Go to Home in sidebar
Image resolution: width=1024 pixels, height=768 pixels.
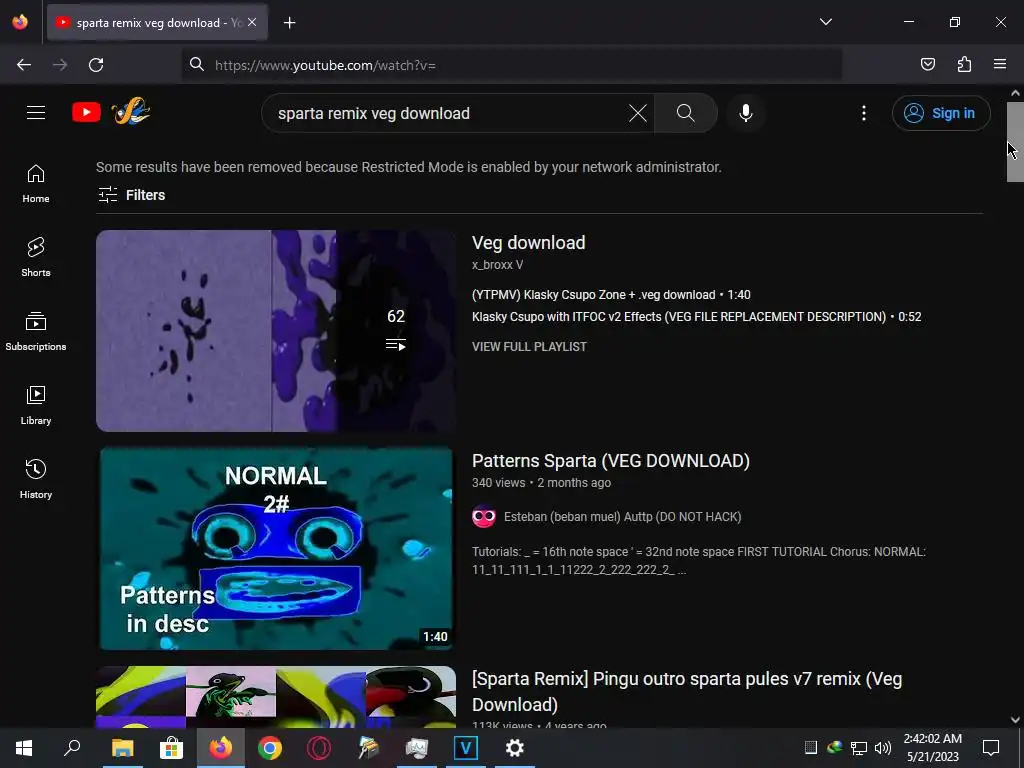(x=36, y=184)
